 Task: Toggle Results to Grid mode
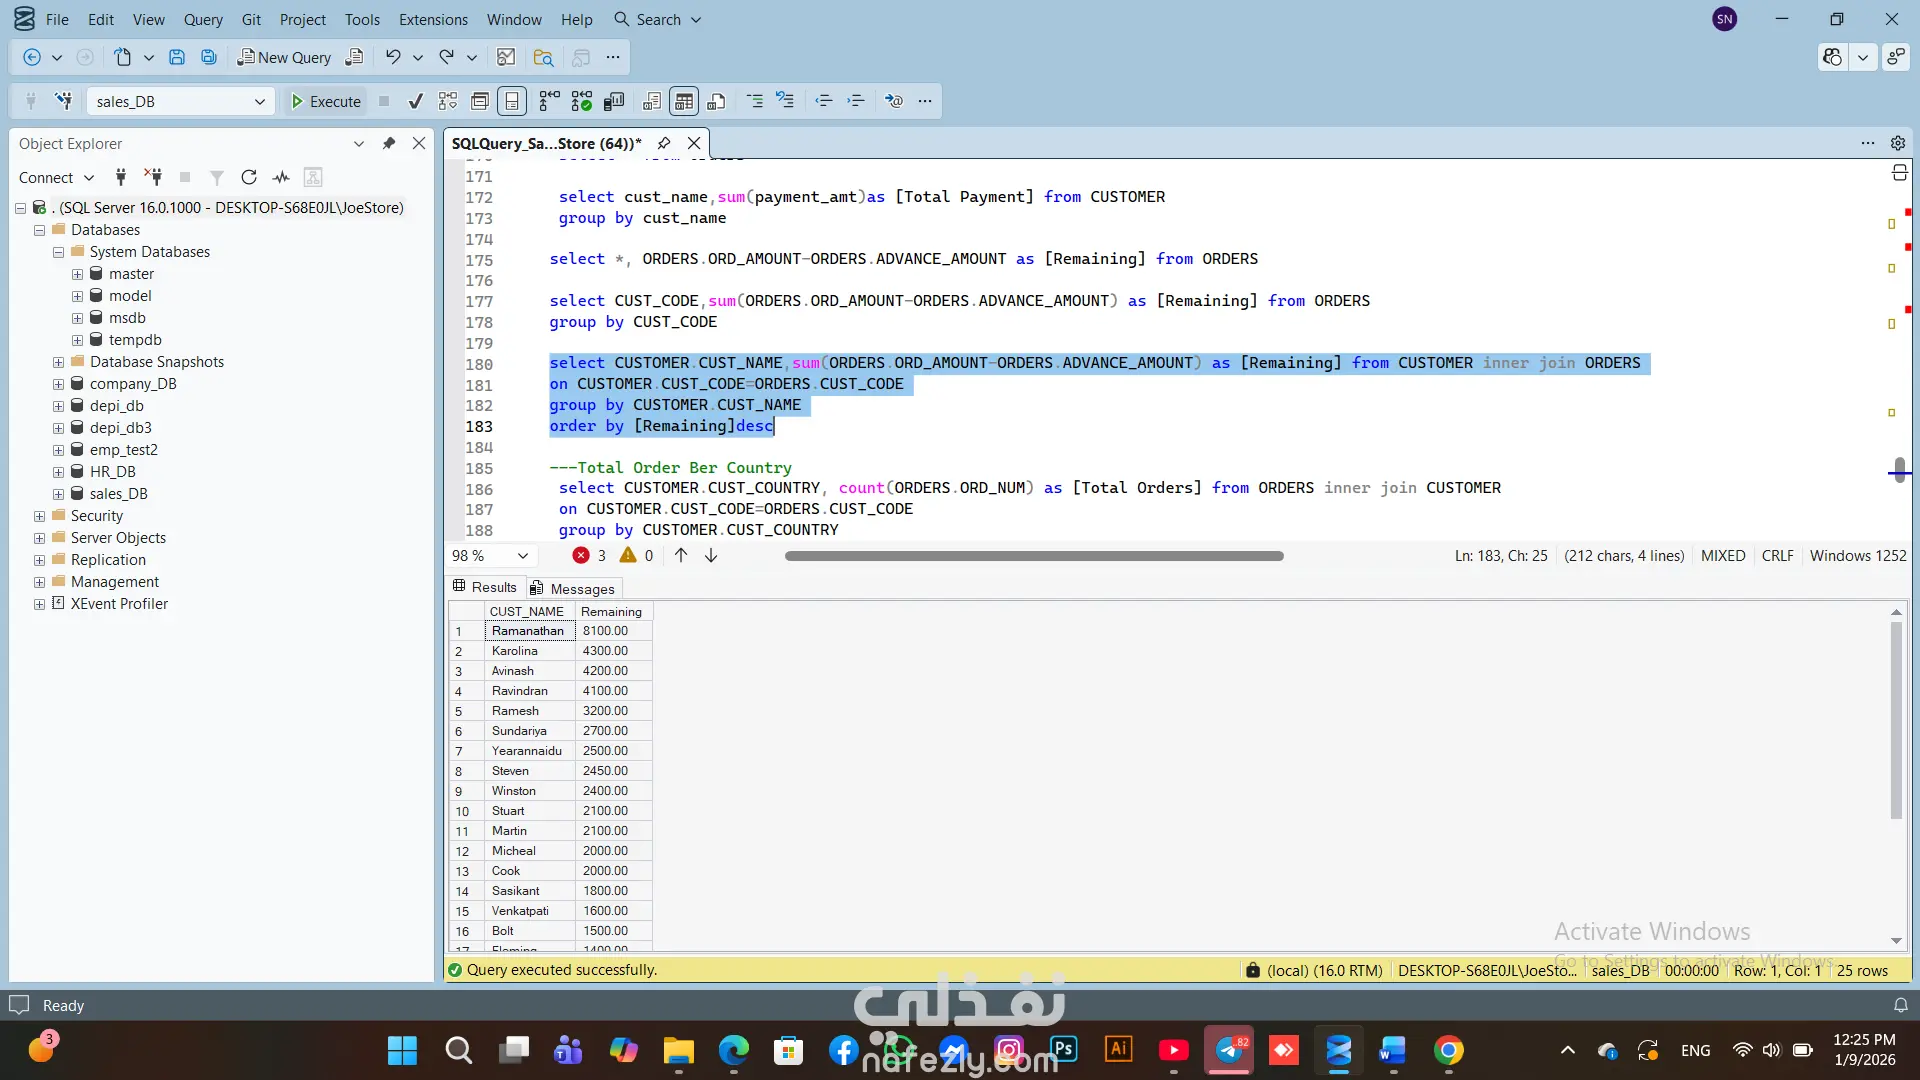point(684,101)
